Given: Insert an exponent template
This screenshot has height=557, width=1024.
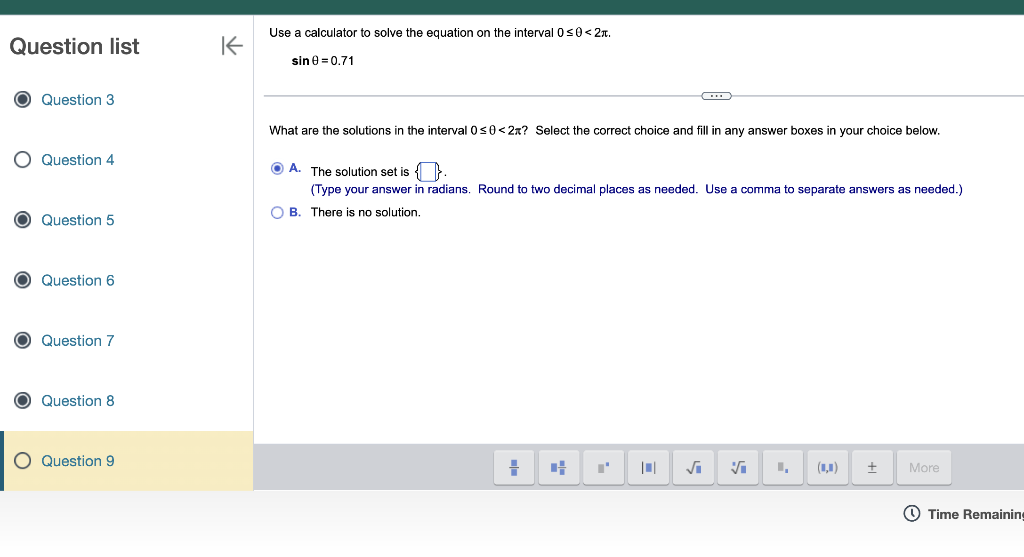Looking at the screenshot, I should pos(603,468).
